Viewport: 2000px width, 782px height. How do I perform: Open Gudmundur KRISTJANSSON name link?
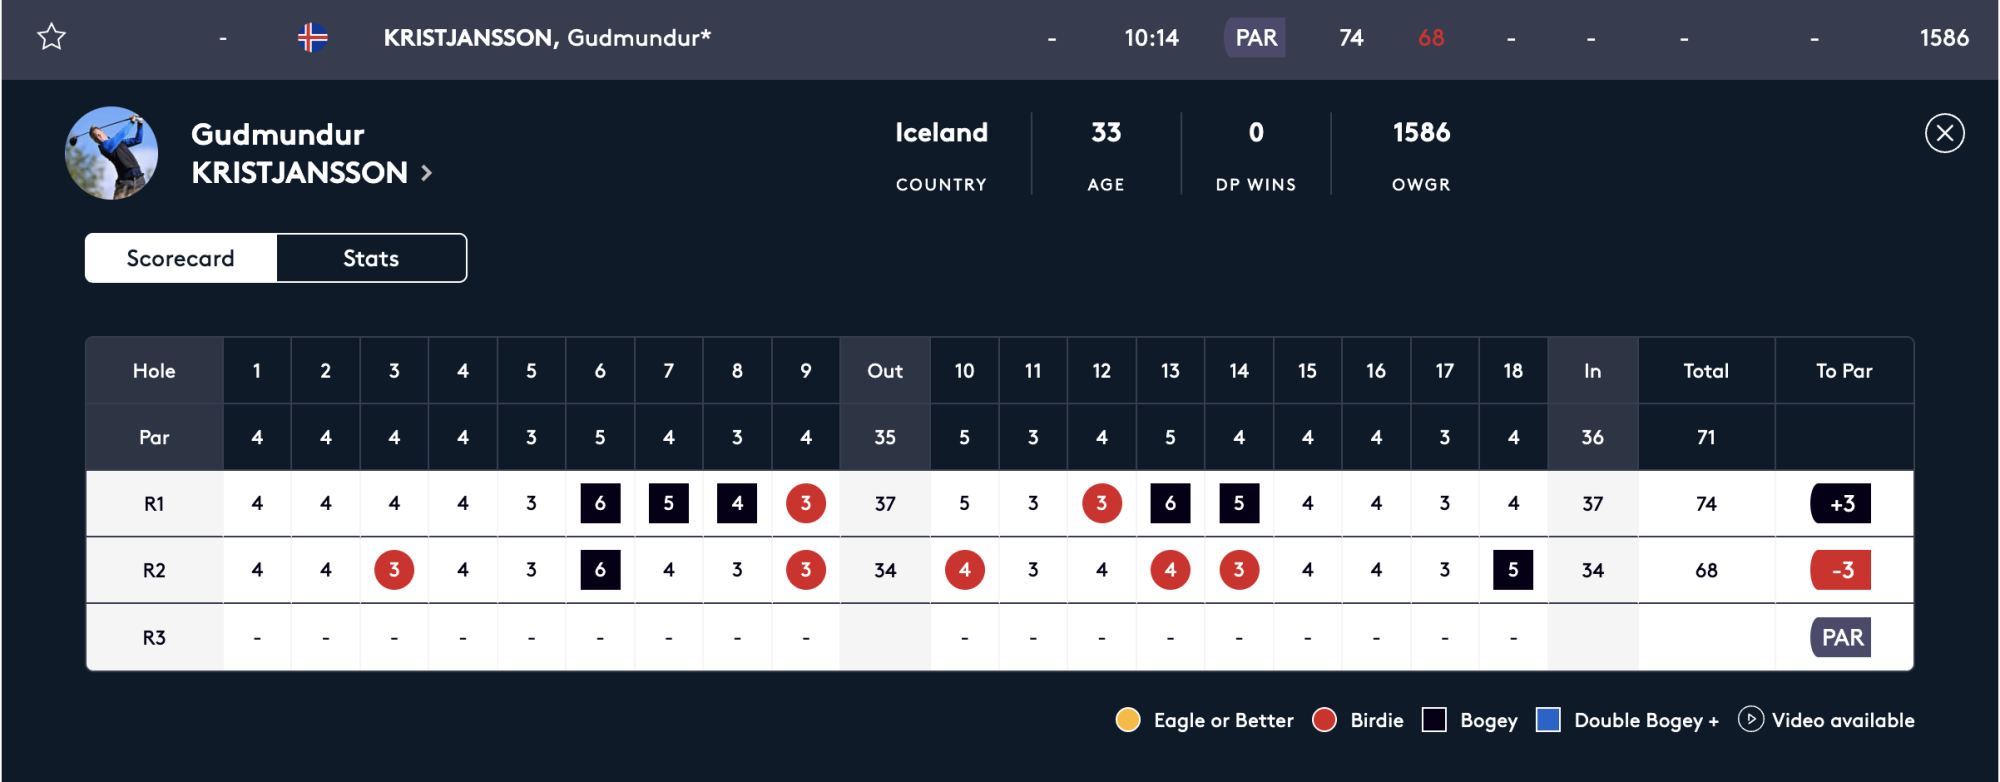(x=299, y=154)
